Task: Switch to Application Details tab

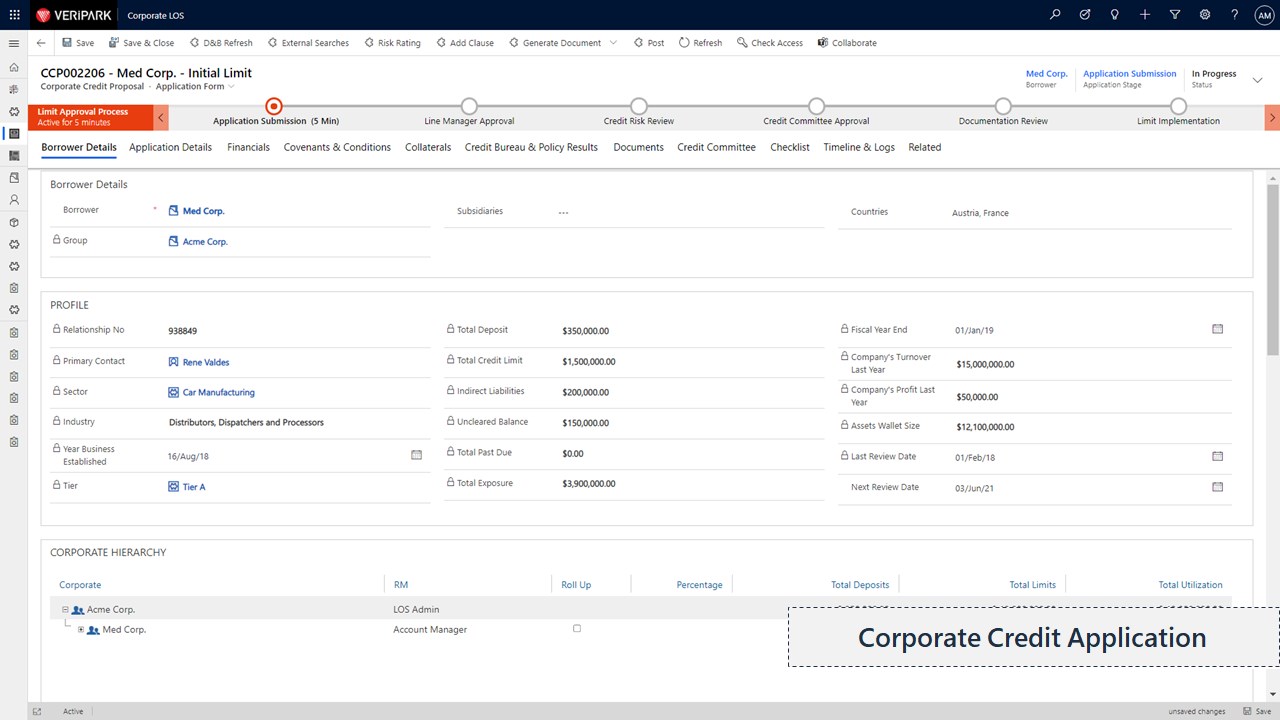Action: coord(171,147)
